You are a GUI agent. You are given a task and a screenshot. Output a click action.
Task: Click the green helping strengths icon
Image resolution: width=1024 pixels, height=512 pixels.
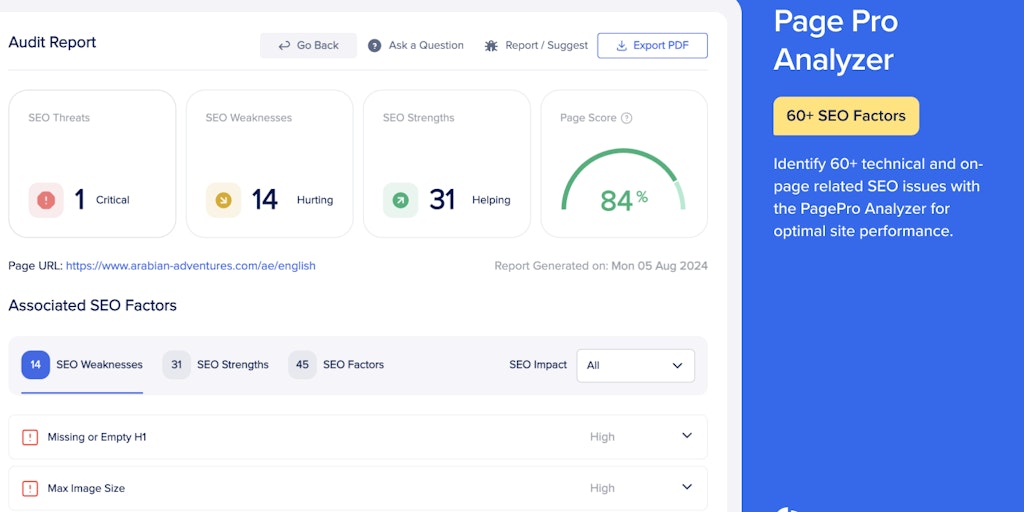(400, 200)
